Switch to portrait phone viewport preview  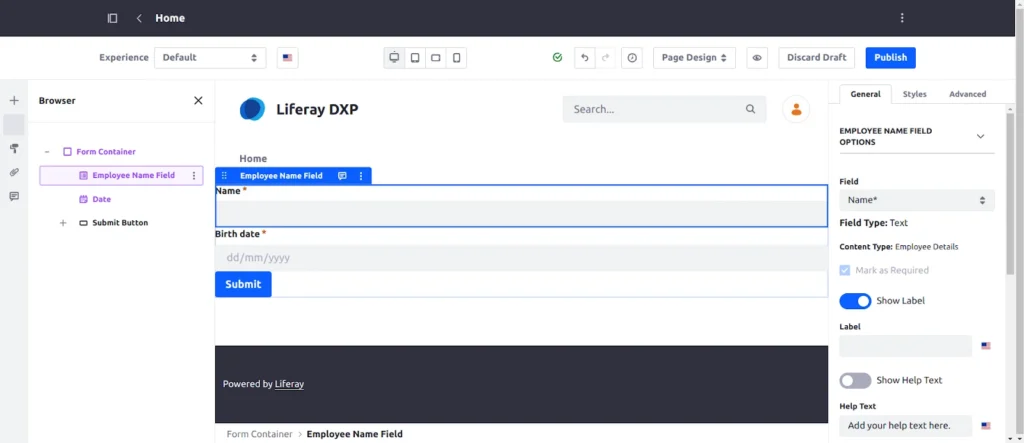(456, 57)
